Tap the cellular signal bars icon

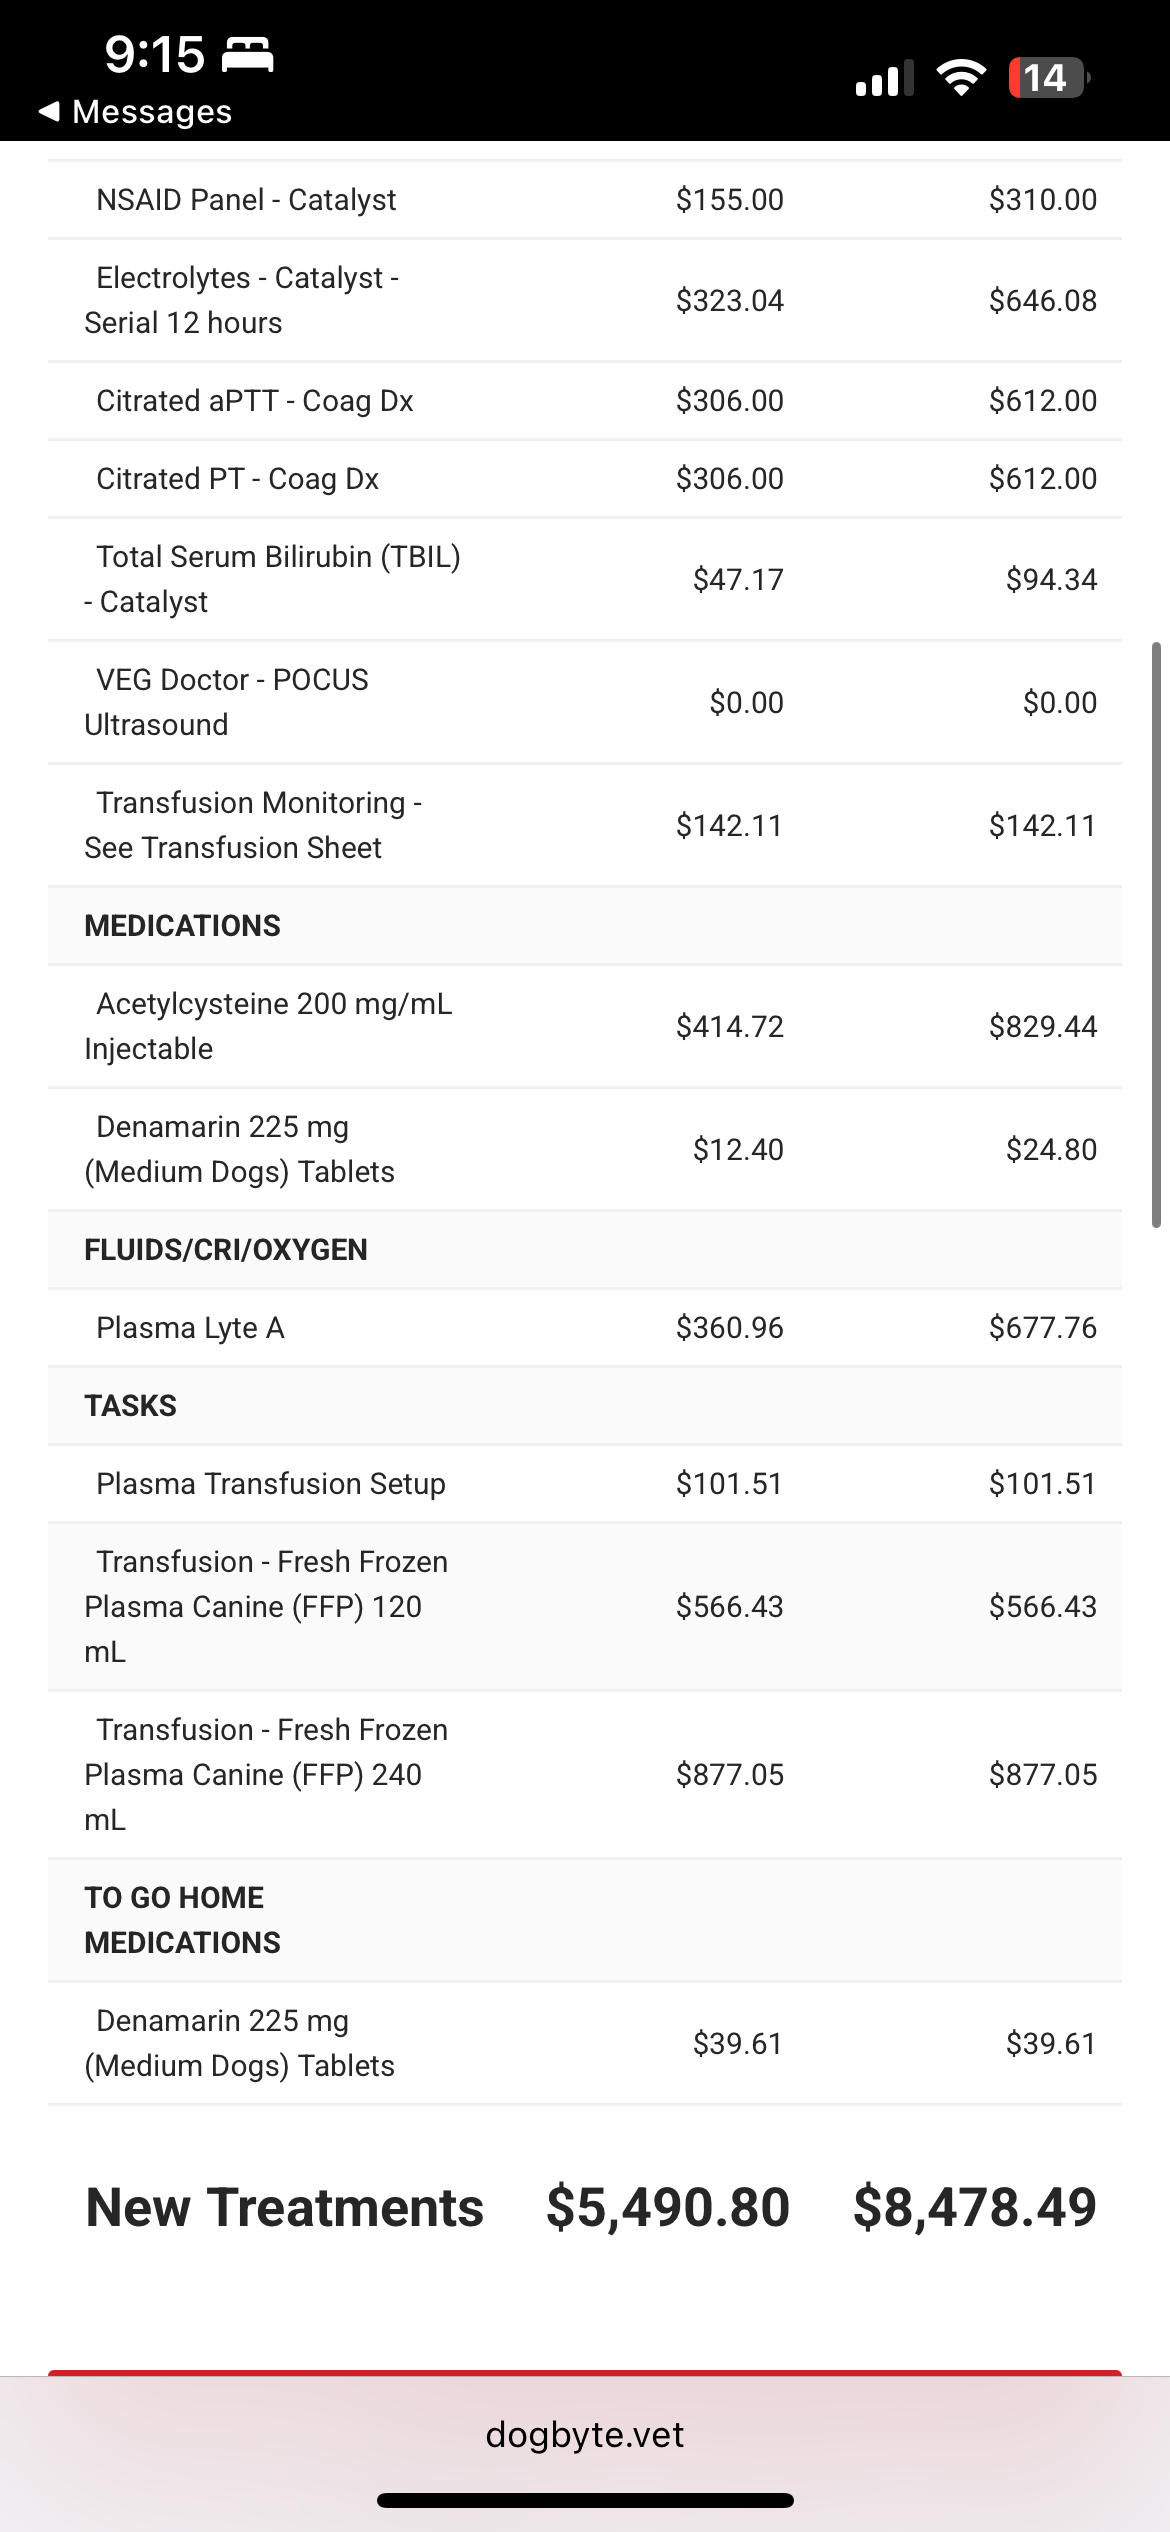click(884, 79)
